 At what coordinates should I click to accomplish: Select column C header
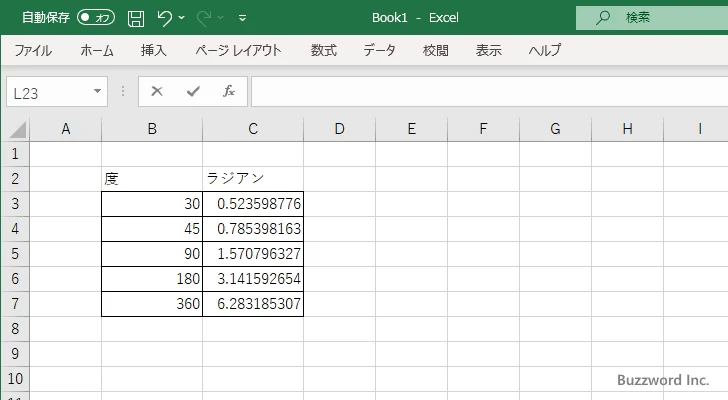253,129
